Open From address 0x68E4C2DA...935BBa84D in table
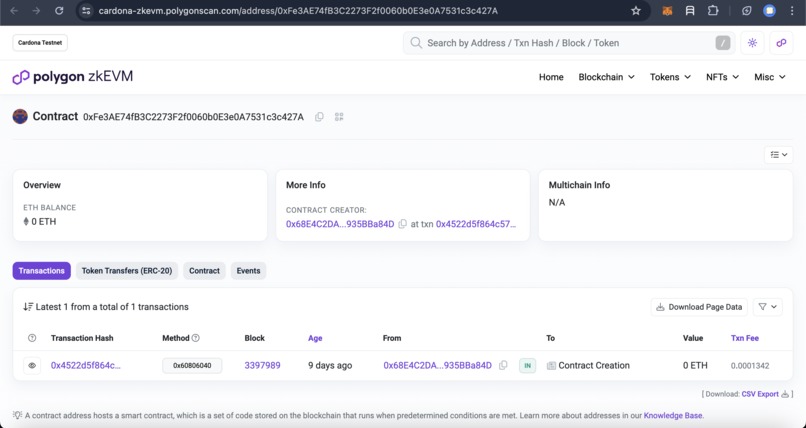 (x=437, y=365)
